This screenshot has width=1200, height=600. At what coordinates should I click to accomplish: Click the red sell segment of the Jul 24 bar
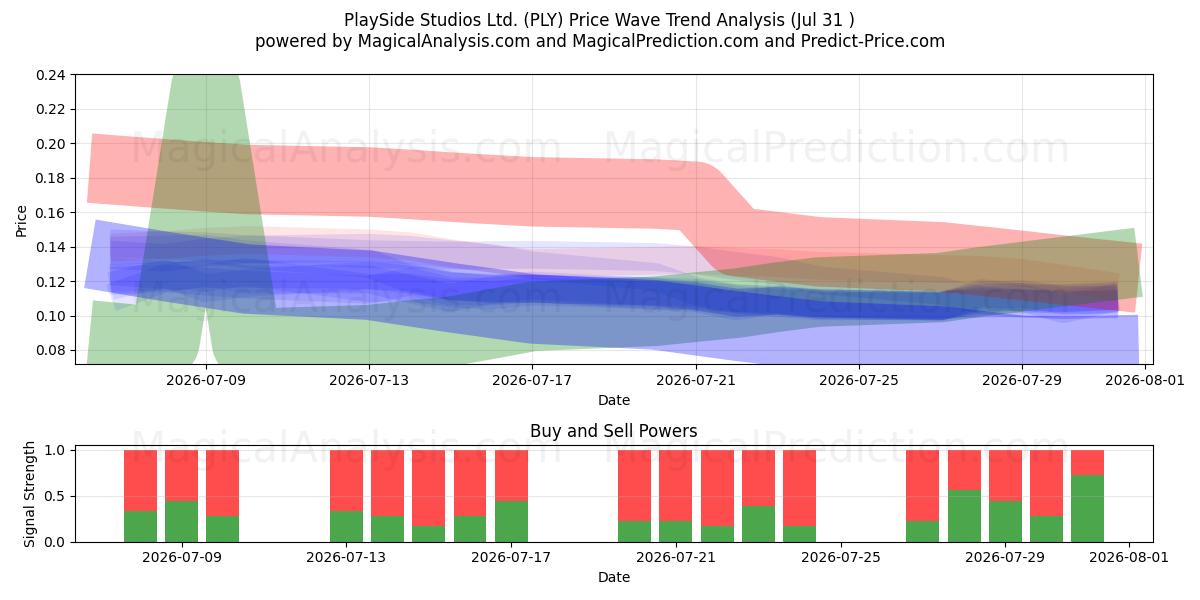[x=799, y=488]
